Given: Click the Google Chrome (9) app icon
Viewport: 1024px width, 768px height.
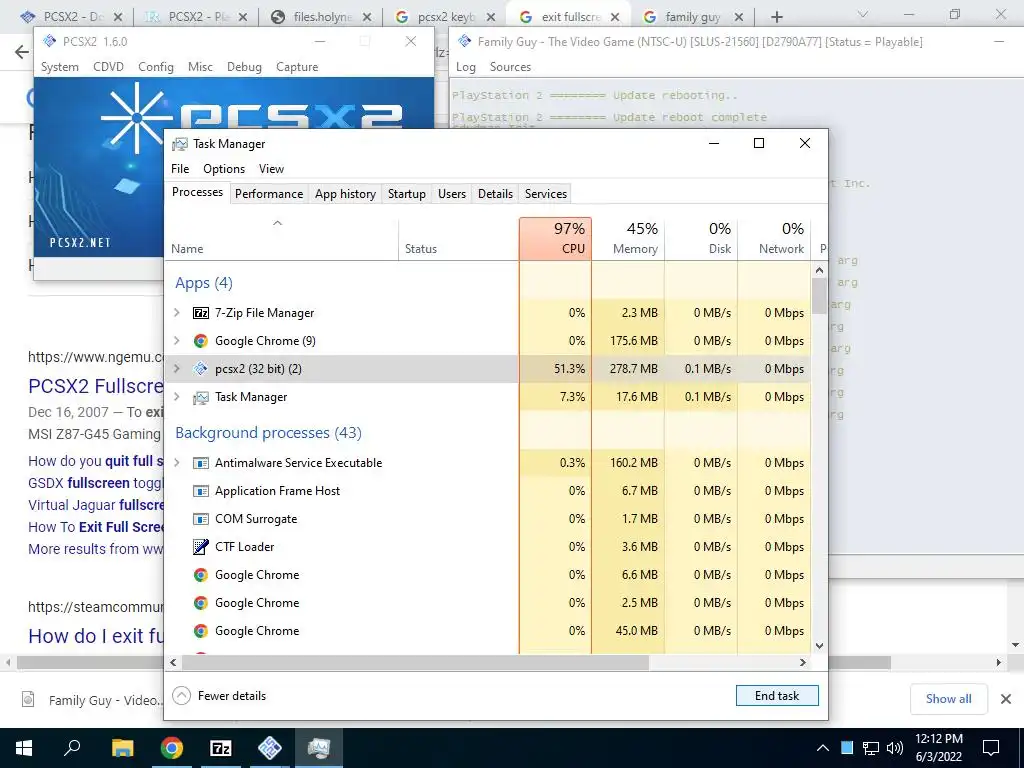Looking at the screenshot, I should pos(200,341).
